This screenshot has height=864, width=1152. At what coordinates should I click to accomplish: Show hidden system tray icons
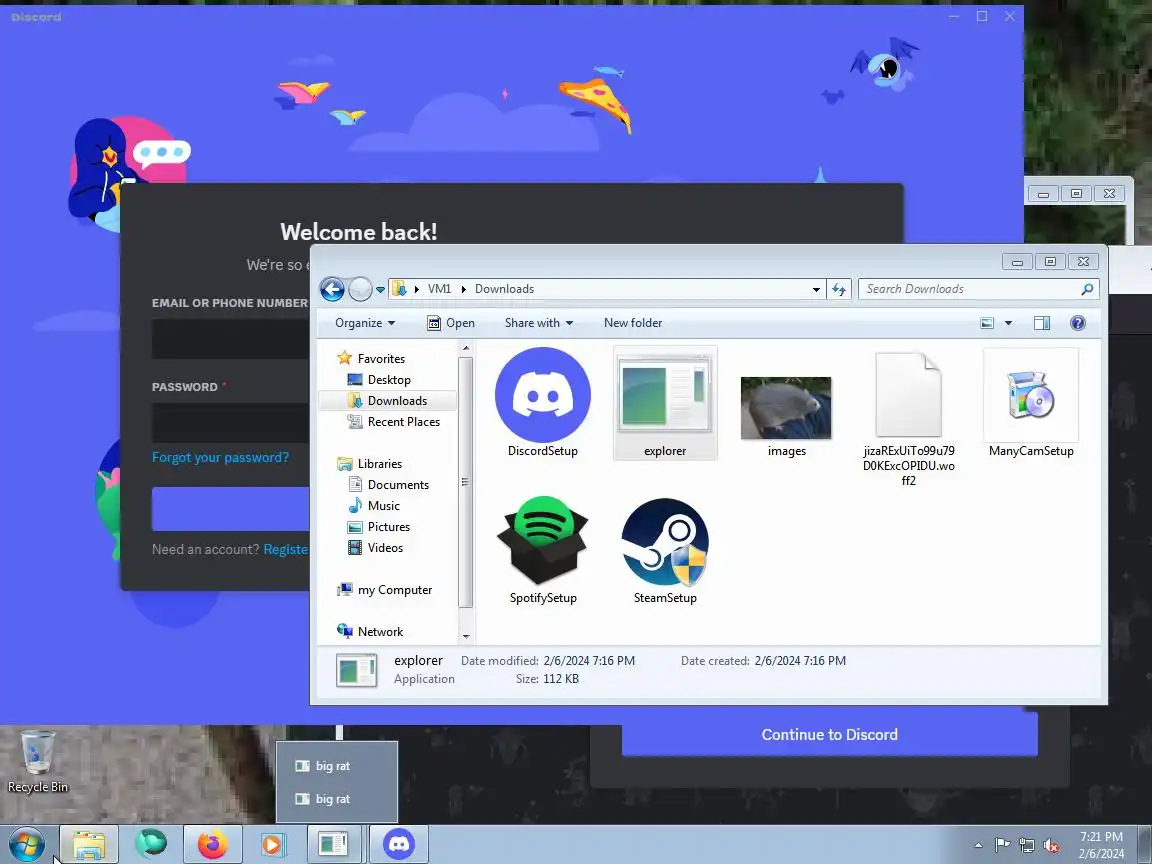click(978, 846)
